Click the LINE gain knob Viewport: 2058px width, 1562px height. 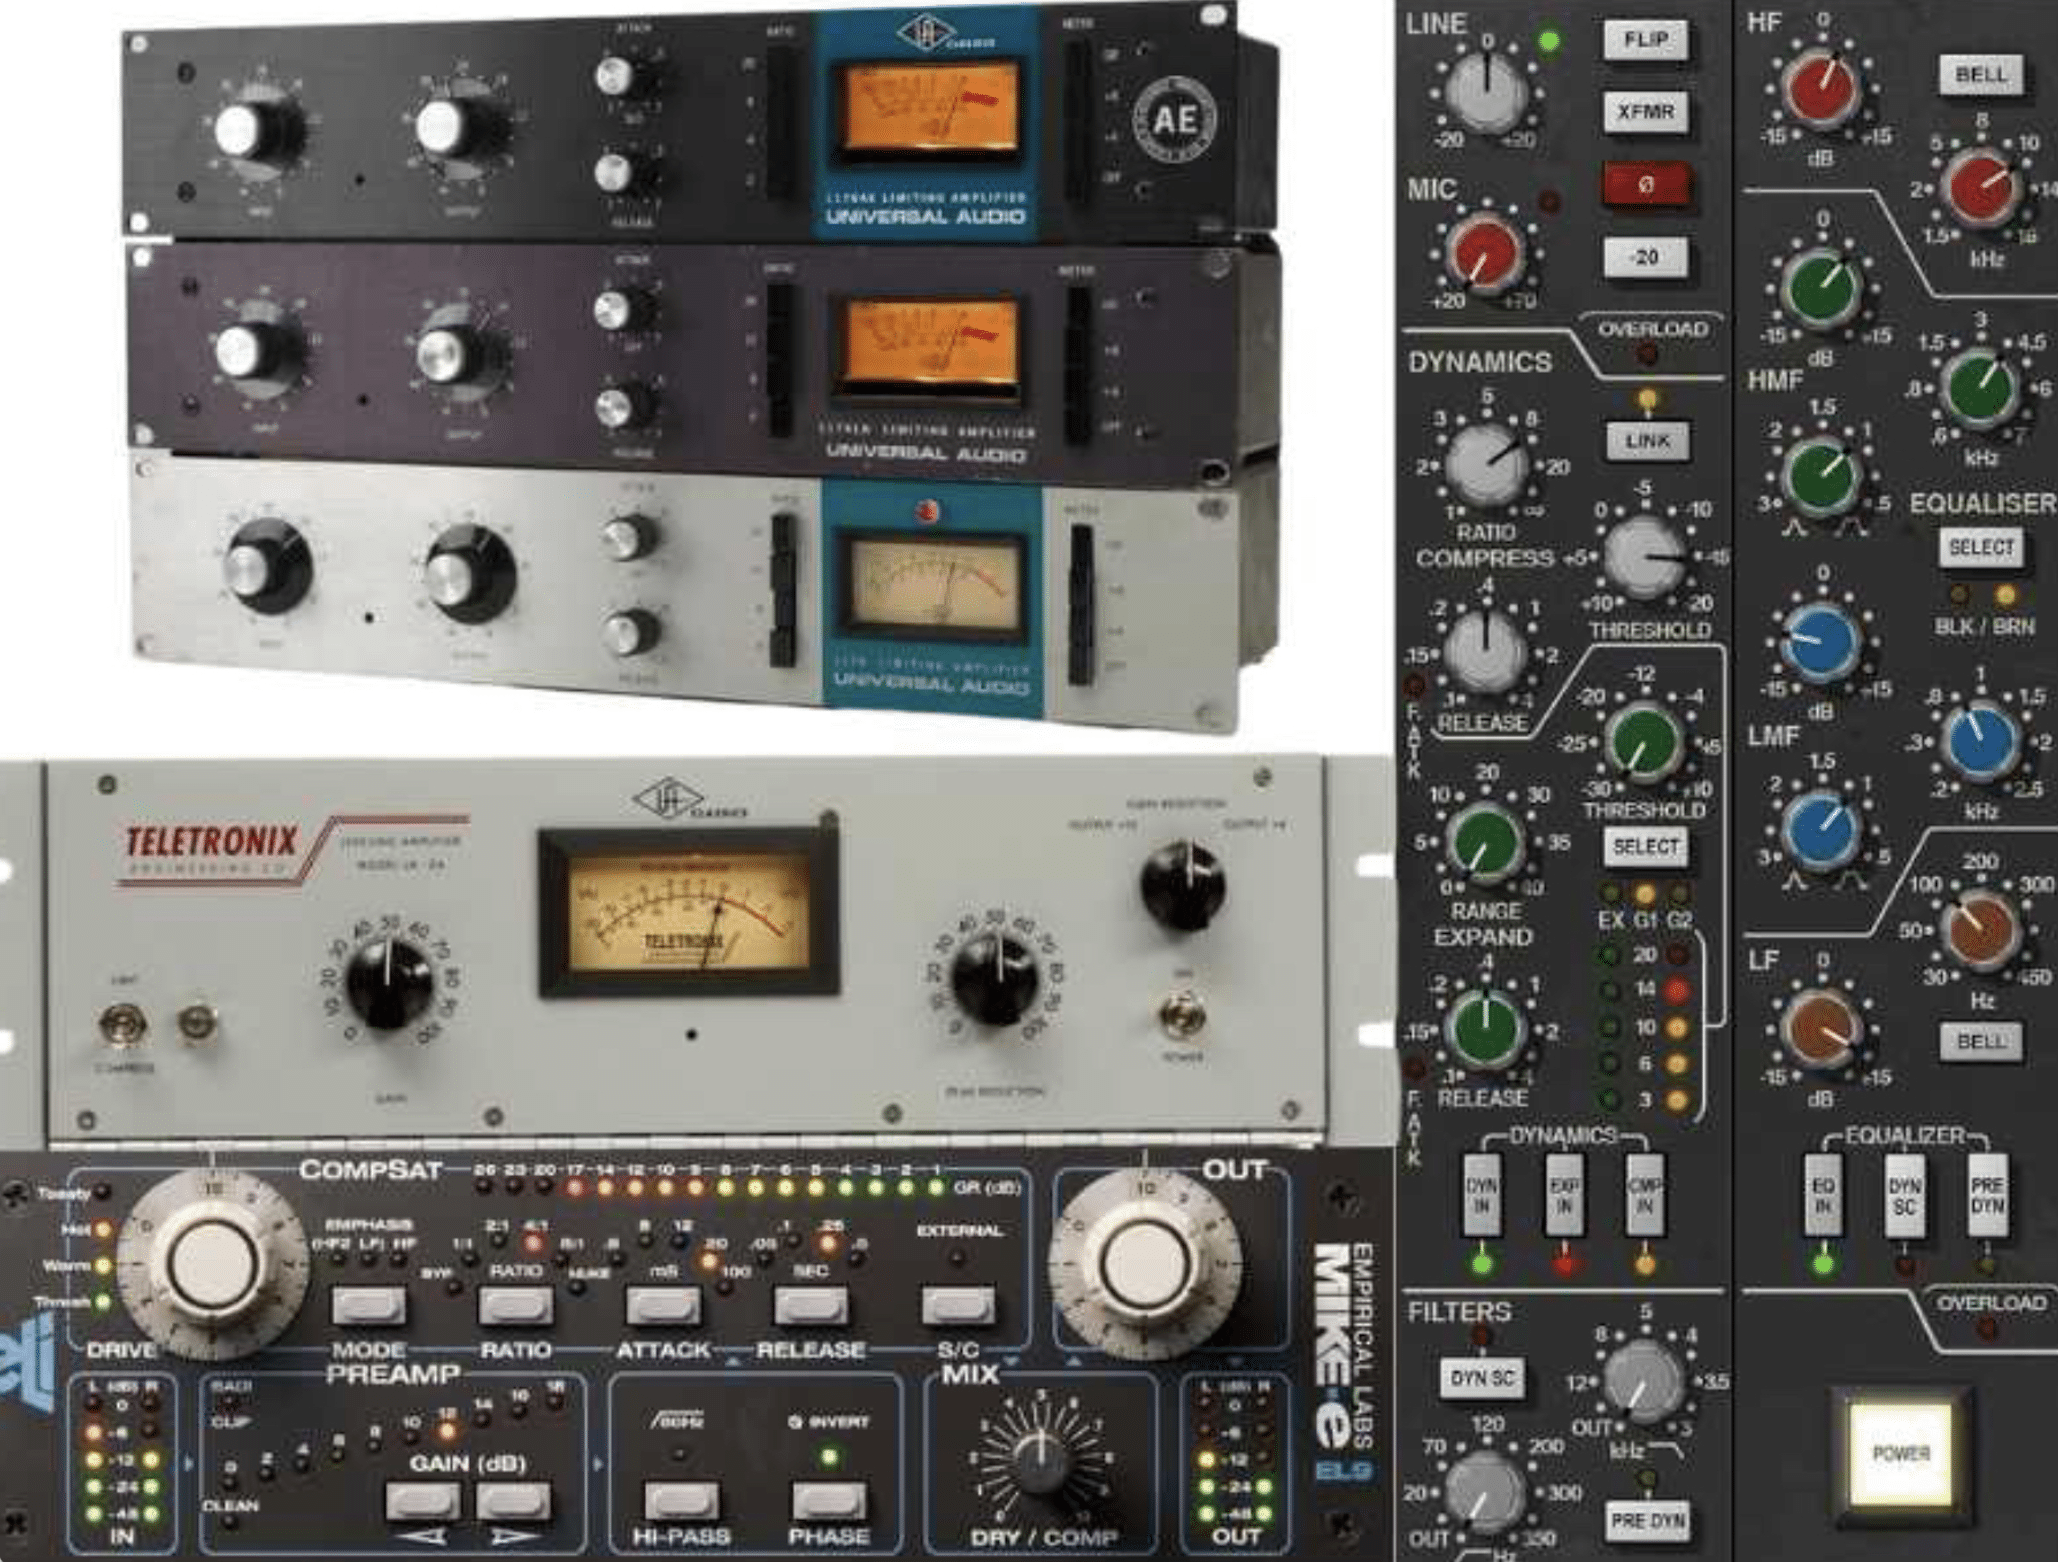click(x=1487, y=92)
